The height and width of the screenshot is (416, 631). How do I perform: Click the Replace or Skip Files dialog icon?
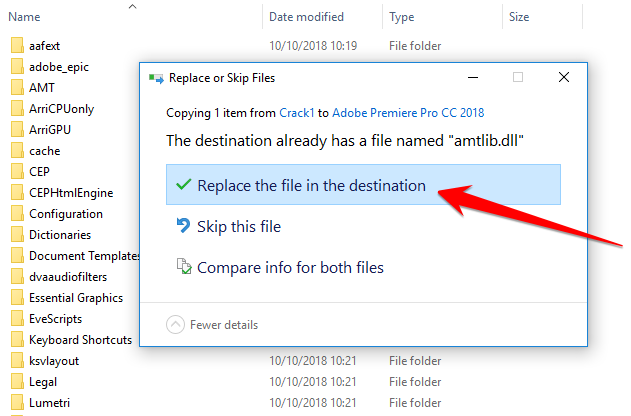pos(155,77)
